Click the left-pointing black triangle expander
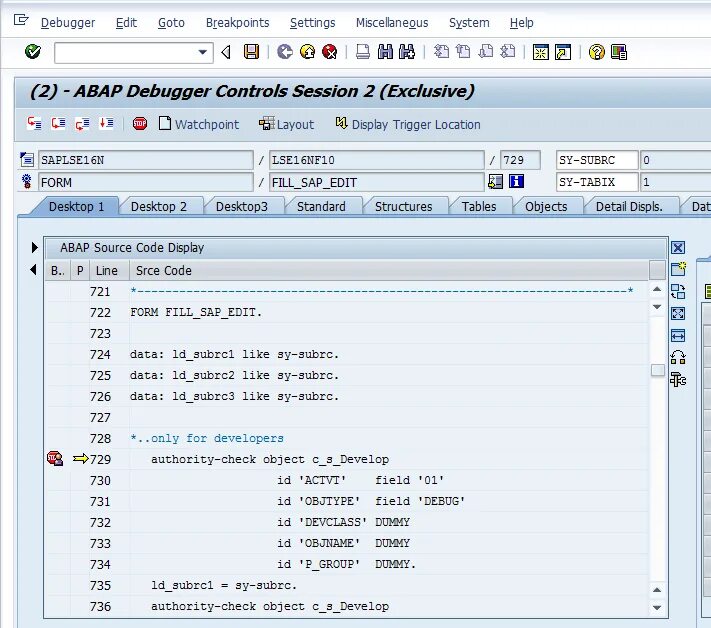The width and height of the screenshot is (711, 628). pyautogui.click(x=33, y=270)
